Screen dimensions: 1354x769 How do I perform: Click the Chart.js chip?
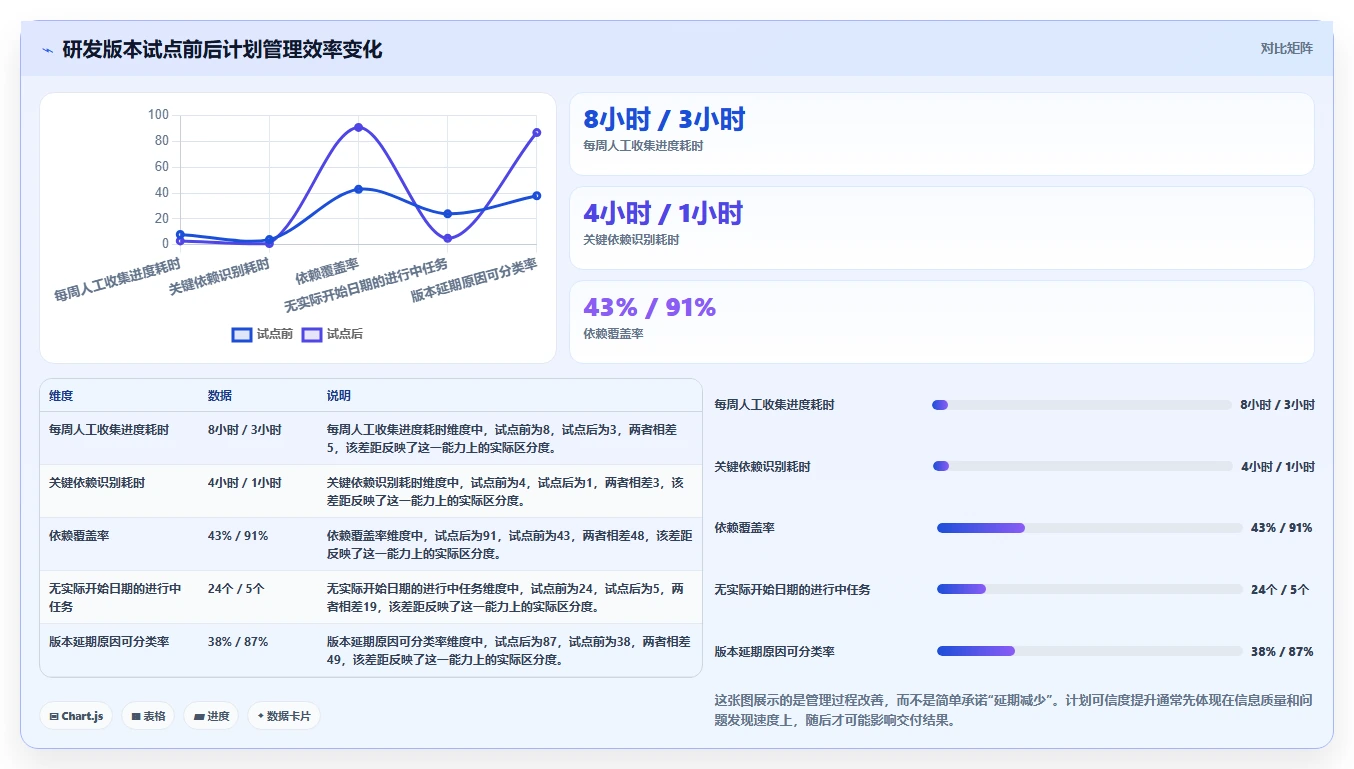click(76, 716)
